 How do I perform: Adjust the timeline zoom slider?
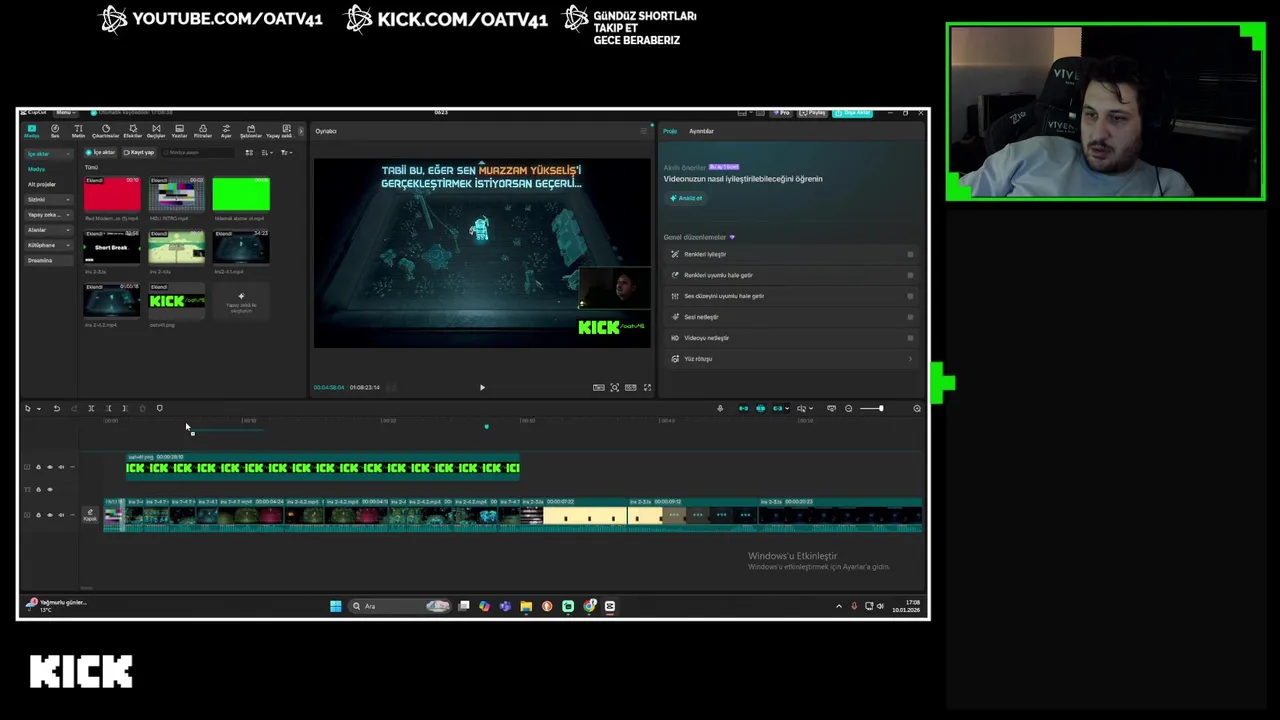871,408
